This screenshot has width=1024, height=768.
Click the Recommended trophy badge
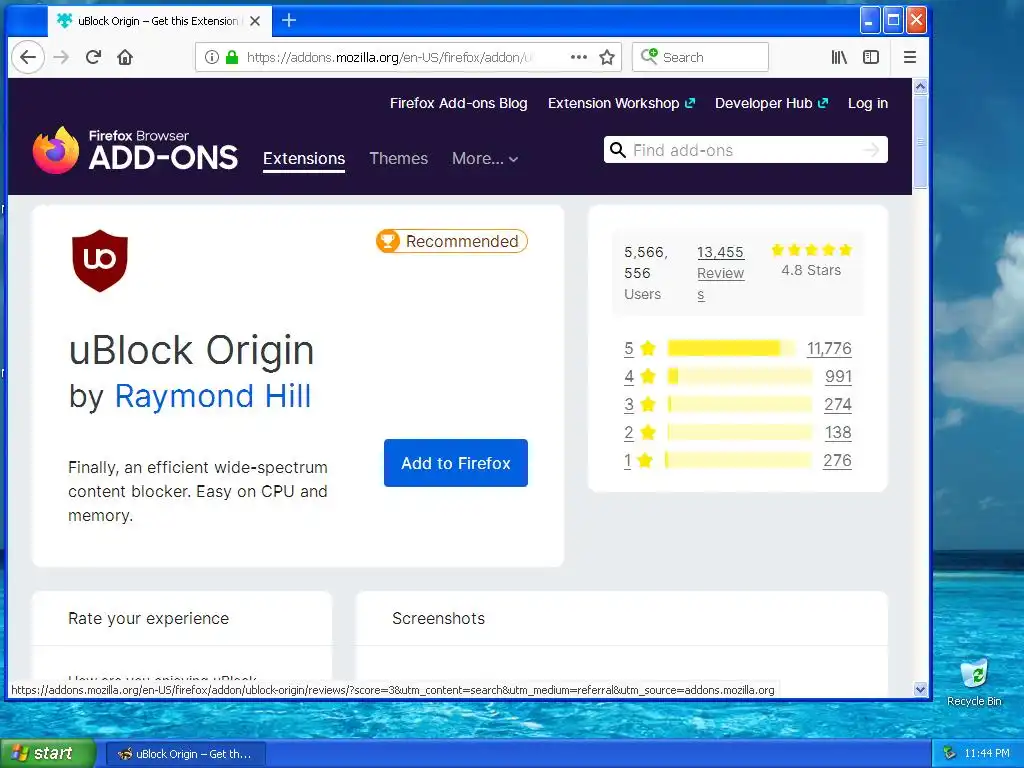[x=452, y=241]
